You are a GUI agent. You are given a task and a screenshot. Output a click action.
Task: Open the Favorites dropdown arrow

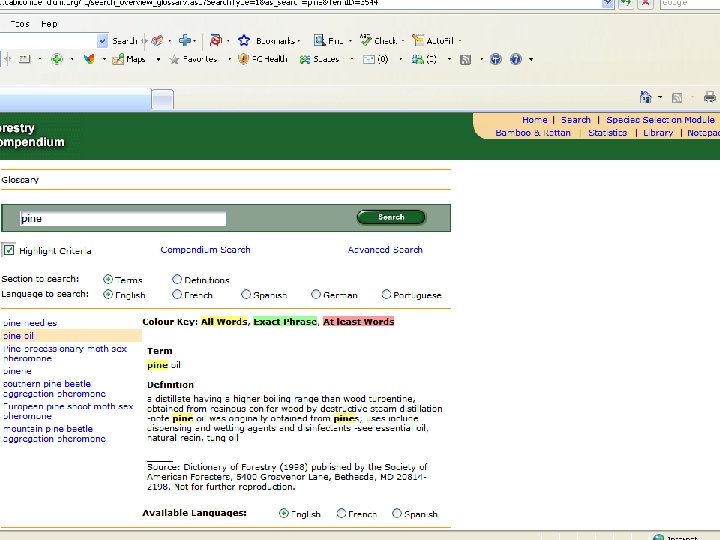(229, 59)
